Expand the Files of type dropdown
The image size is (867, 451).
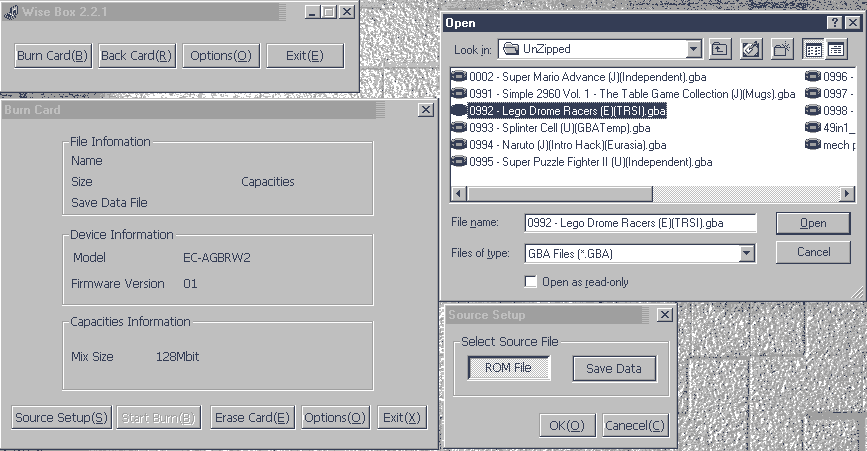(746, 254)
